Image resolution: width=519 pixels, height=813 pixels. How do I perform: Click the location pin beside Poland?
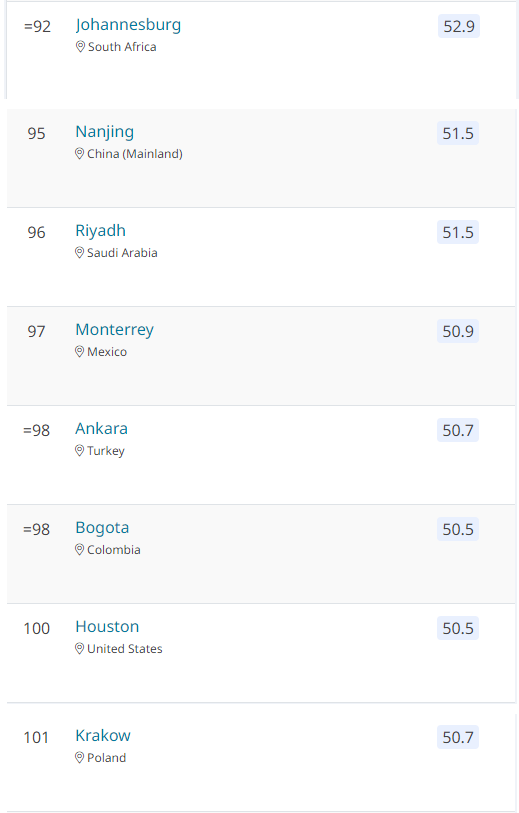79,758
